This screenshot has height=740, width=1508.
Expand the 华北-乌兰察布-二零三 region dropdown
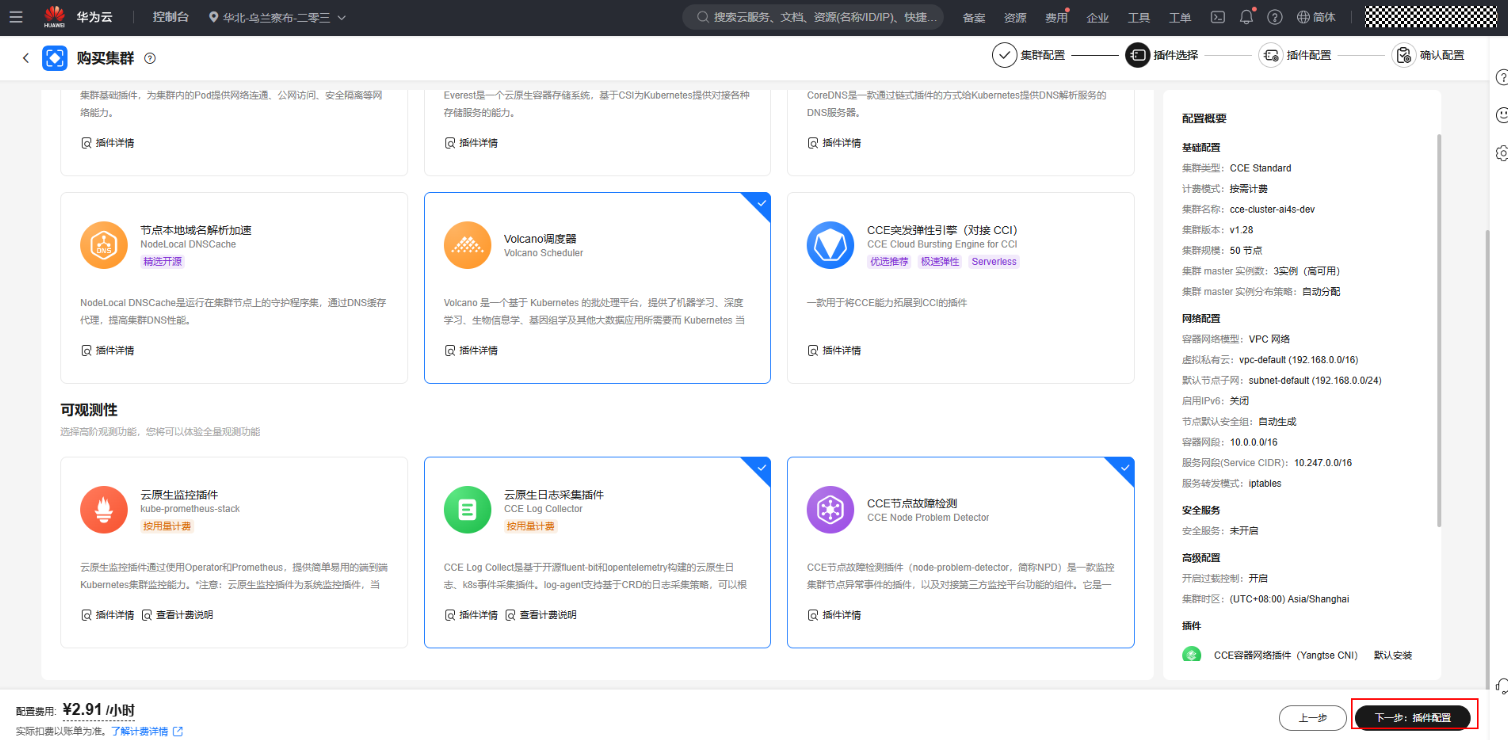[277, 17]
